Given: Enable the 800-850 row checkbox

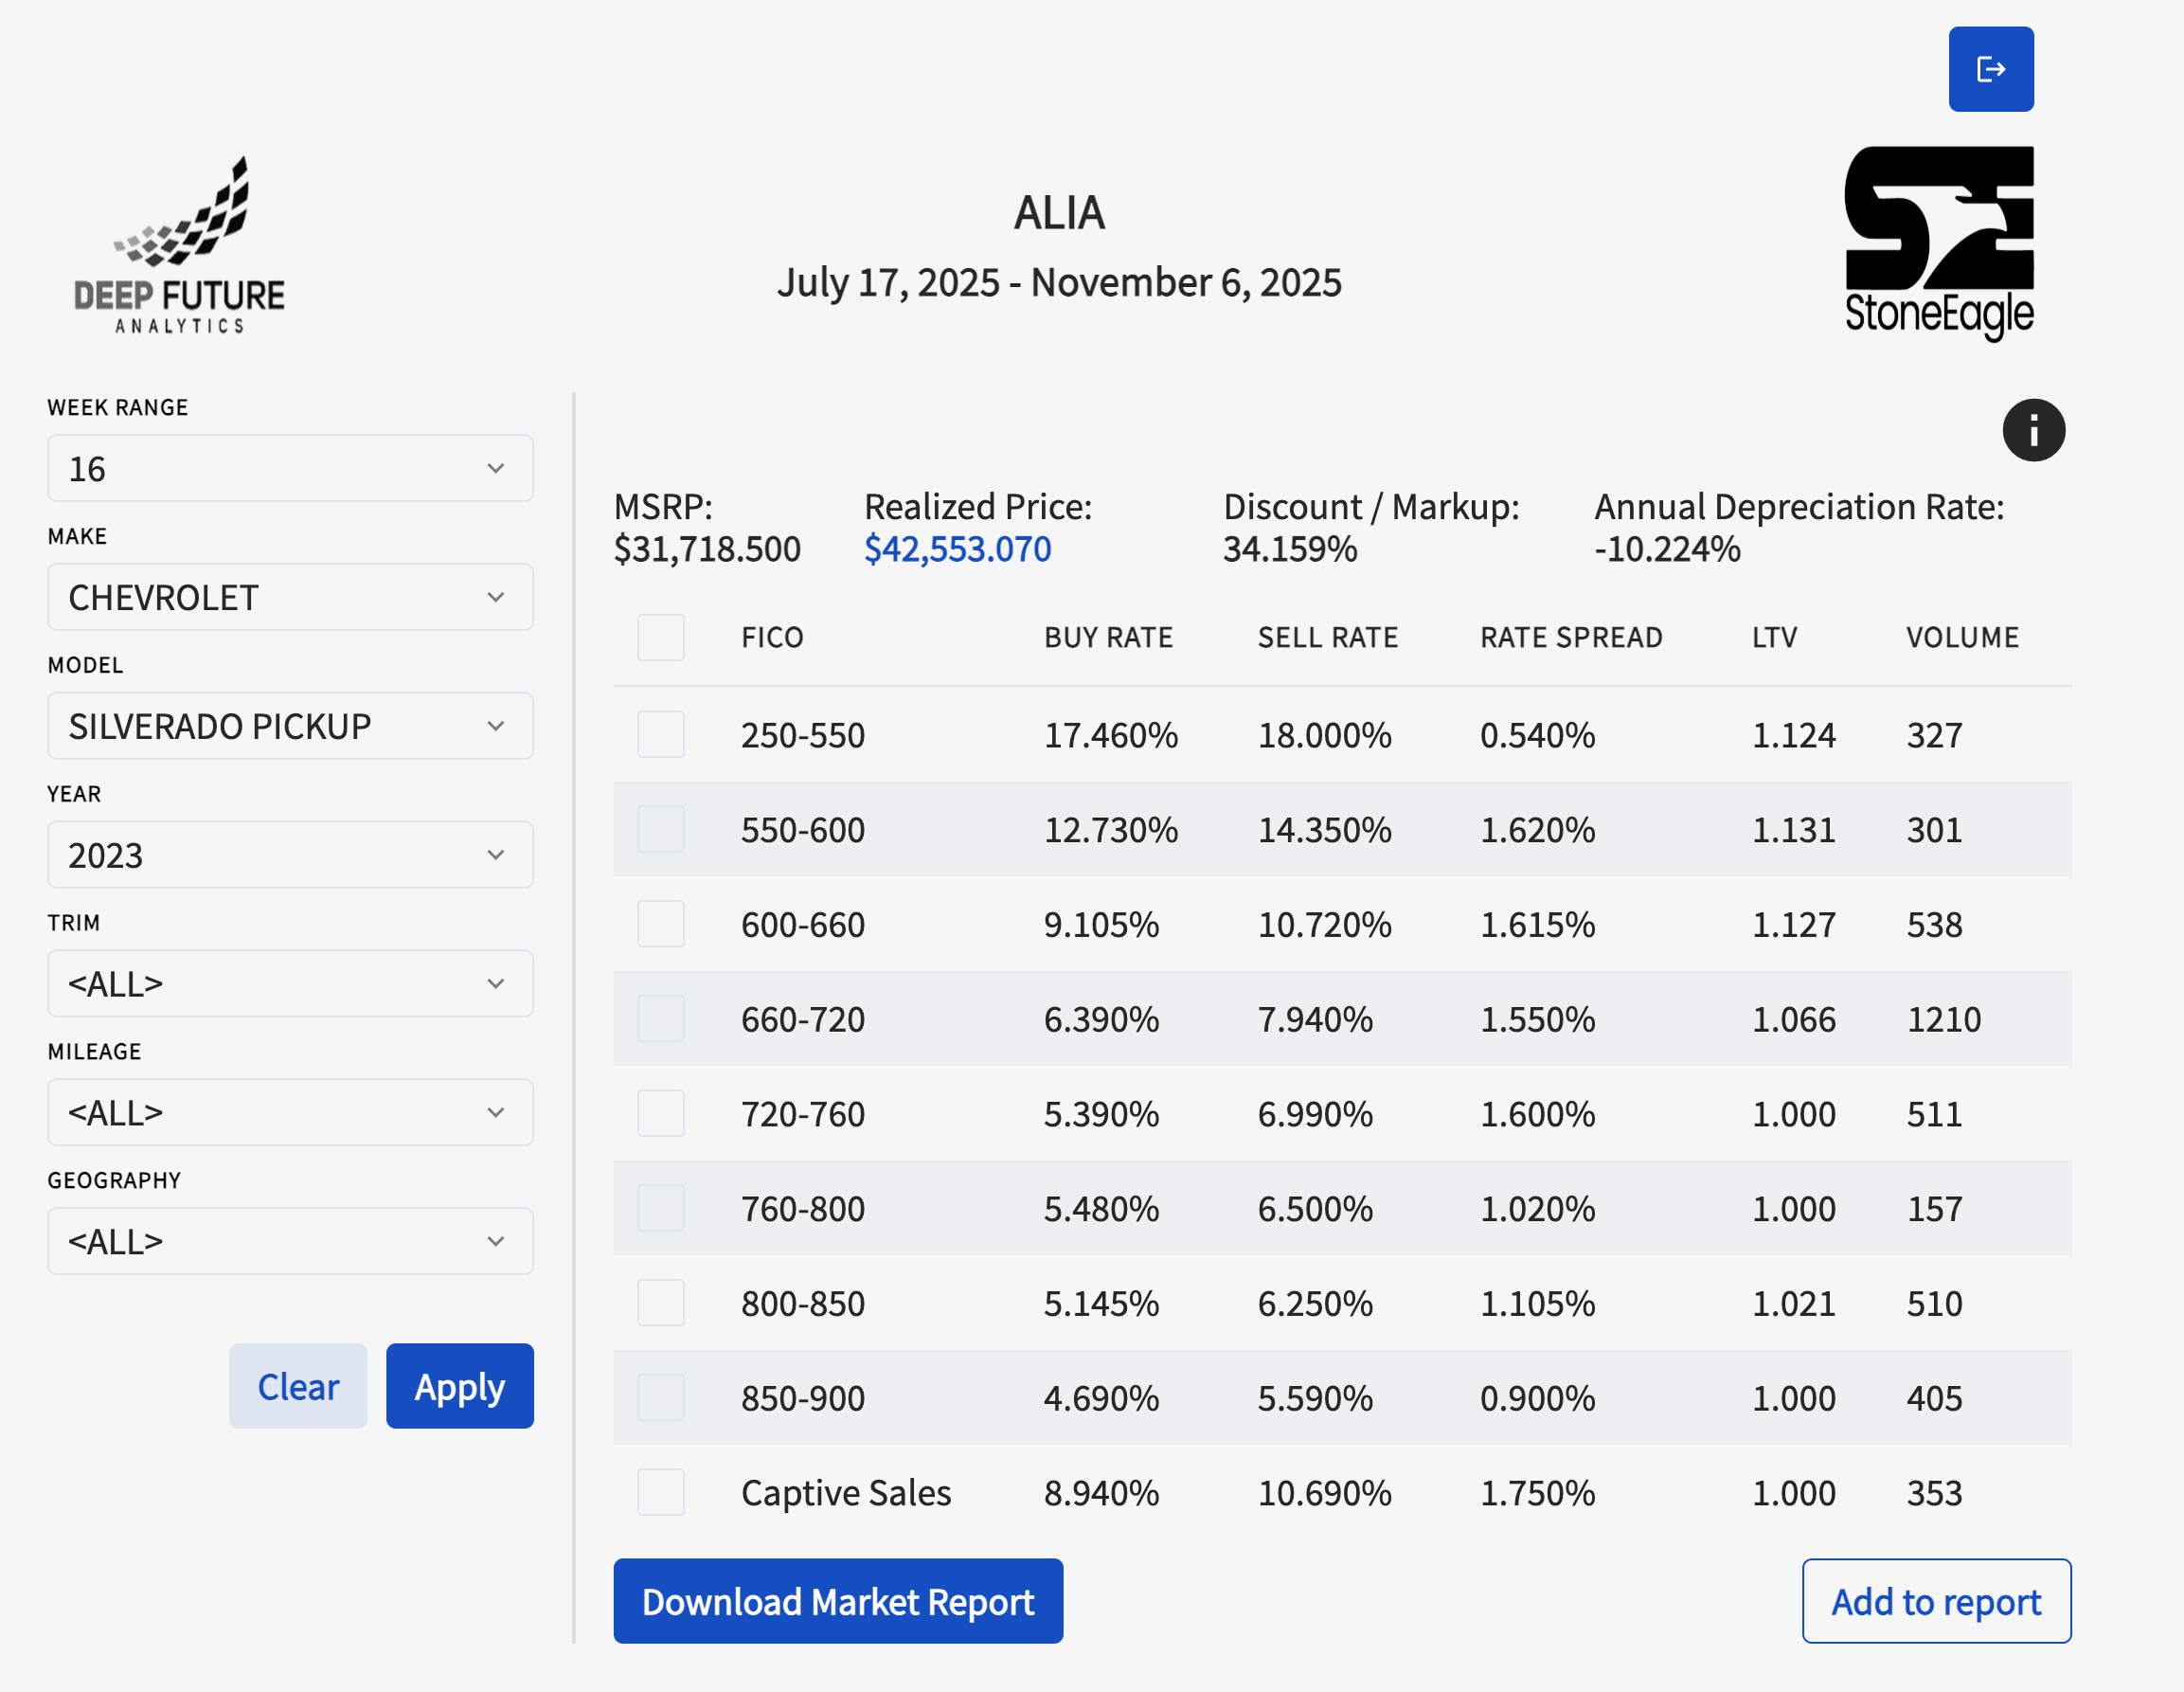Looking at the screenshot, I should (x=661, y=1303).
